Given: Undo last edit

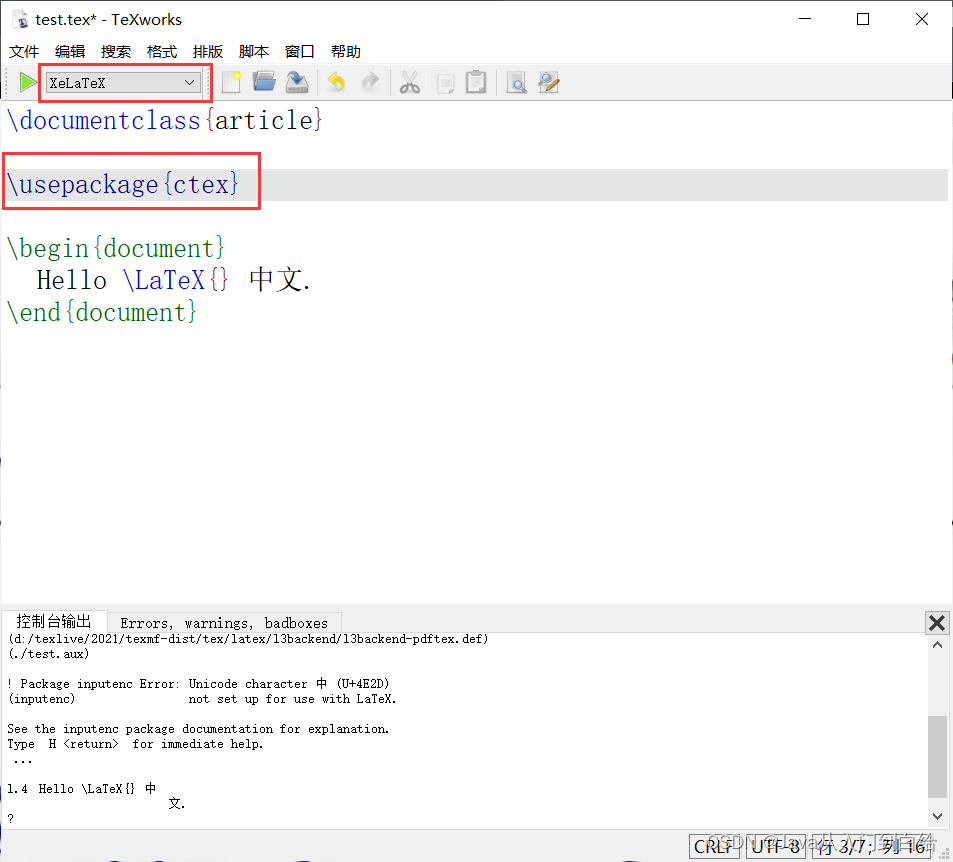Looking at the screenshot, I should [x=337, y=82].
